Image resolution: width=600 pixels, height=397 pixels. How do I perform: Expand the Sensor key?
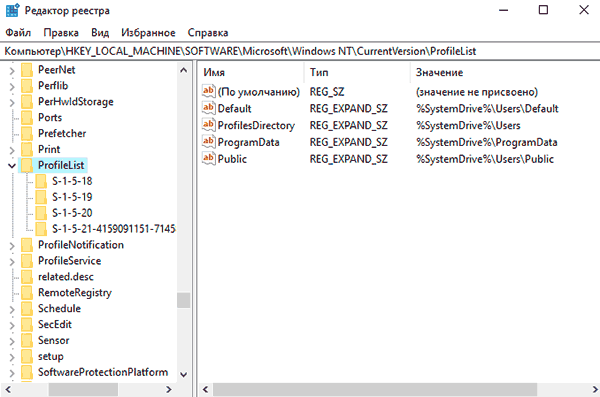coord(12,341)
